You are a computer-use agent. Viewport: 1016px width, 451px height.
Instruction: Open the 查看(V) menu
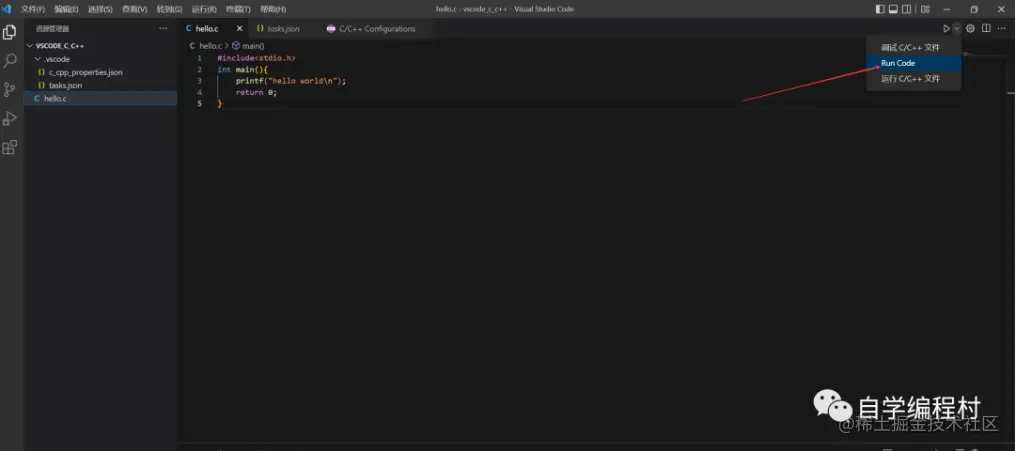pos(135,9)
